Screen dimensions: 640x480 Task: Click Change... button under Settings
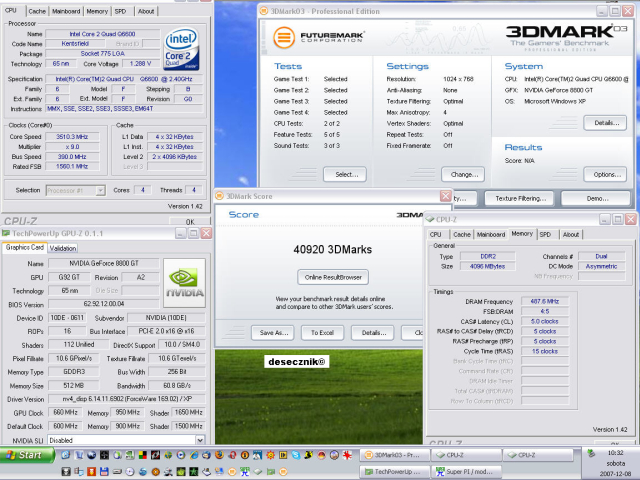(x=463, y=174)
